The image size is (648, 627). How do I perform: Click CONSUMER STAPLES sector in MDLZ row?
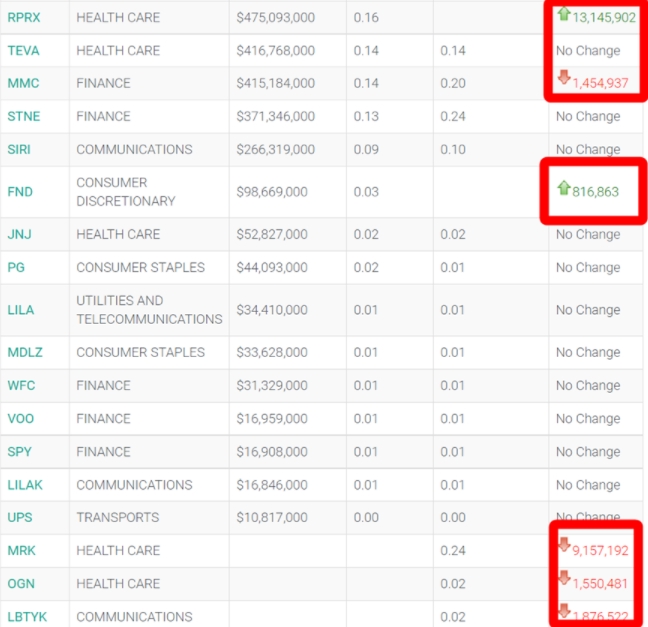[141, 352]
